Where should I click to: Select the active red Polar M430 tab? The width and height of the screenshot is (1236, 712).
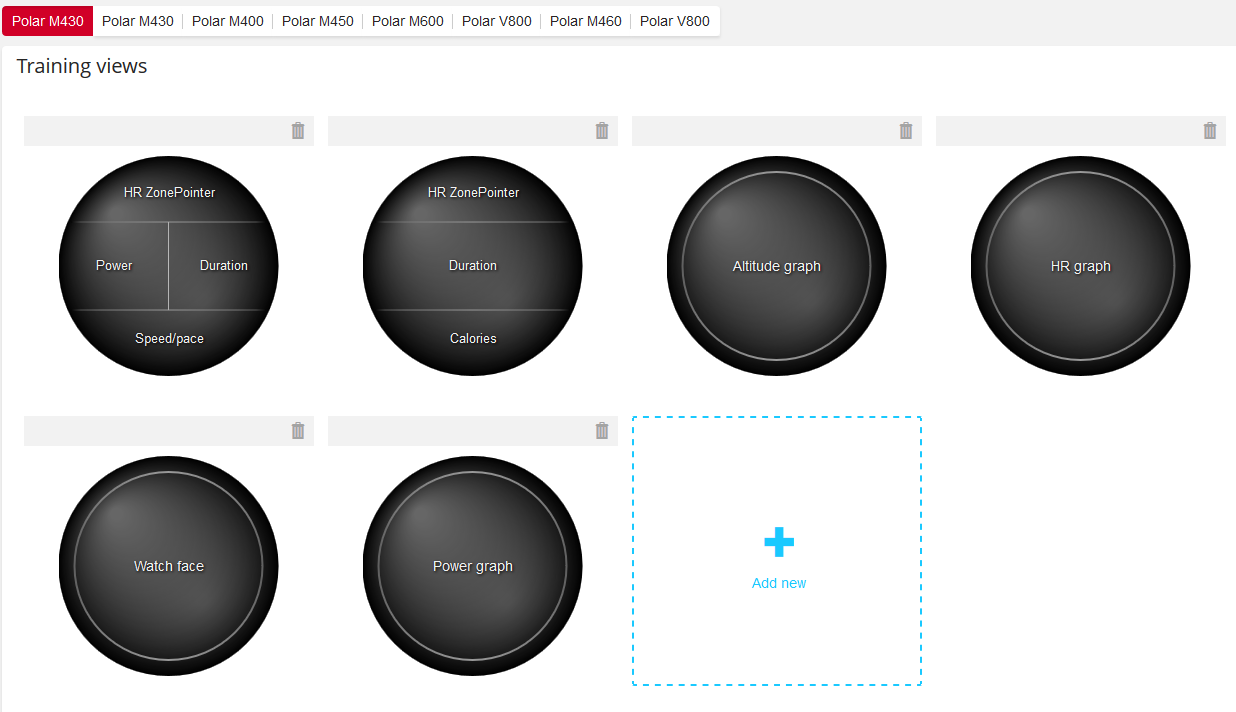[x=48, y=21]
